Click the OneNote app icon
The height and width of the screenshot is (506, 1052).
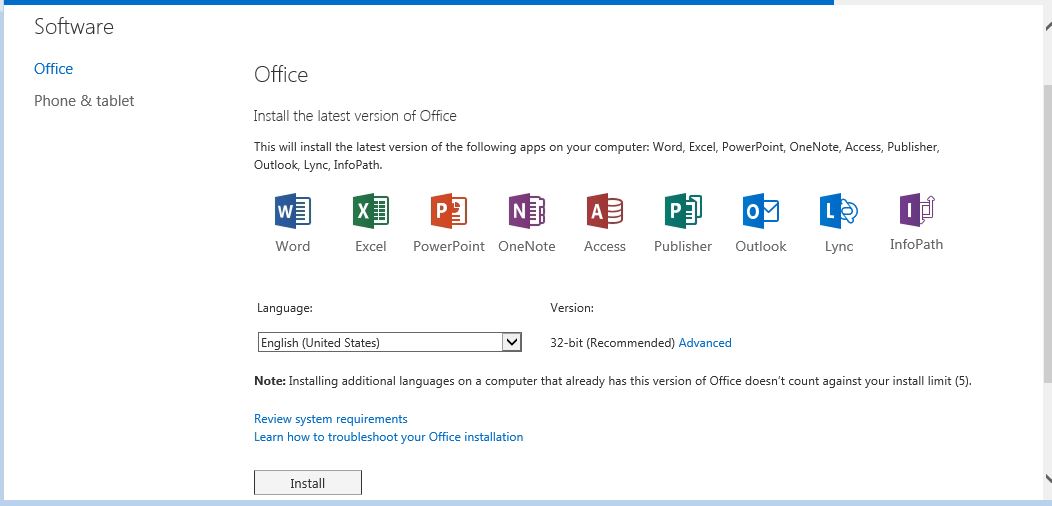coord(527,211)
